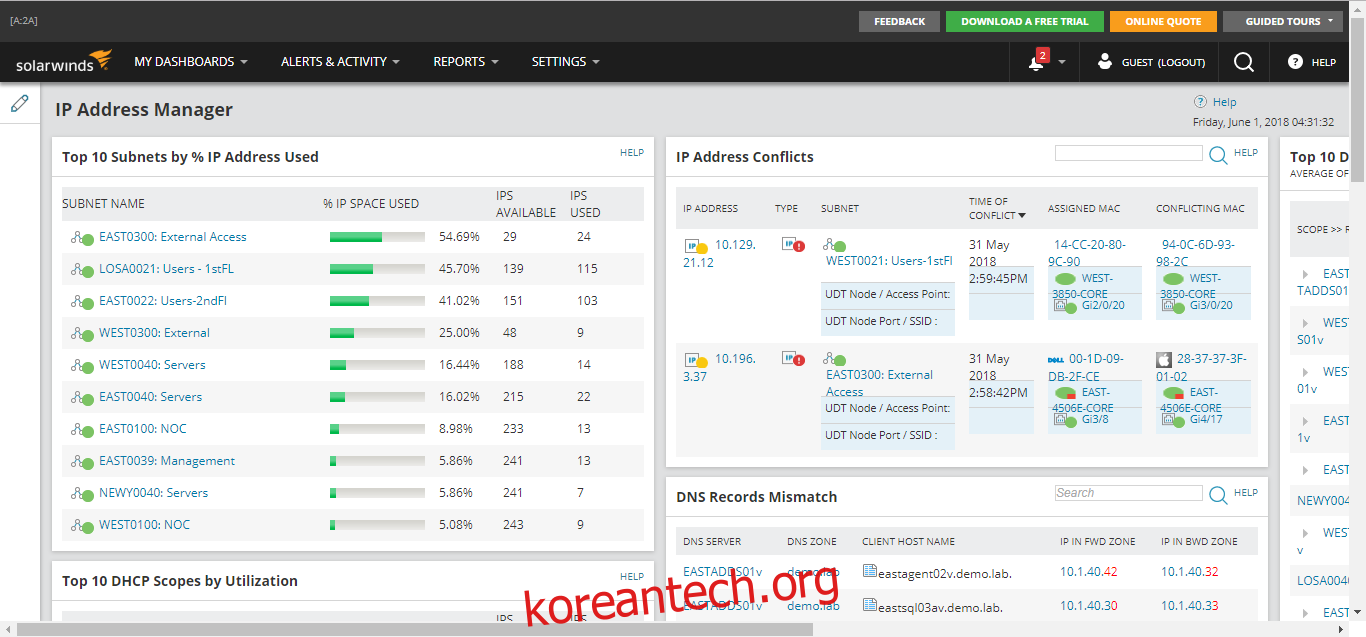
Task: Expand the EAST scope row above TADDS text
Action: [x=1306, y=274]
